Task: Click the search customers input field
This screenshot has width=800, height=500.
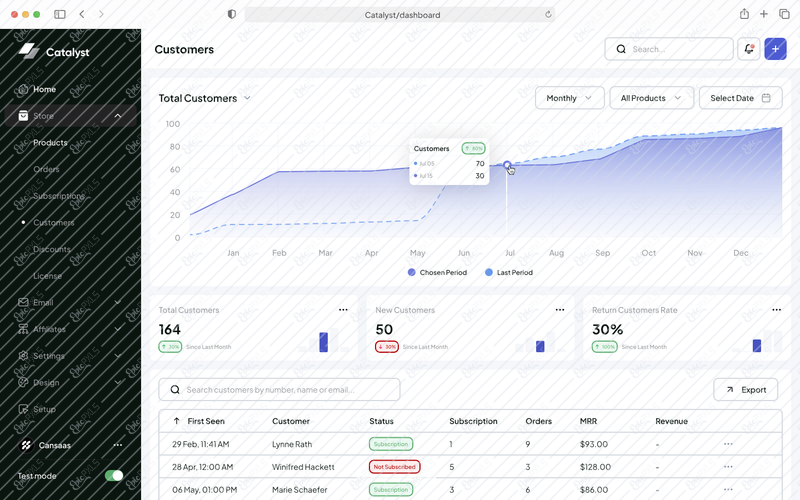Action: click(279, 390)
